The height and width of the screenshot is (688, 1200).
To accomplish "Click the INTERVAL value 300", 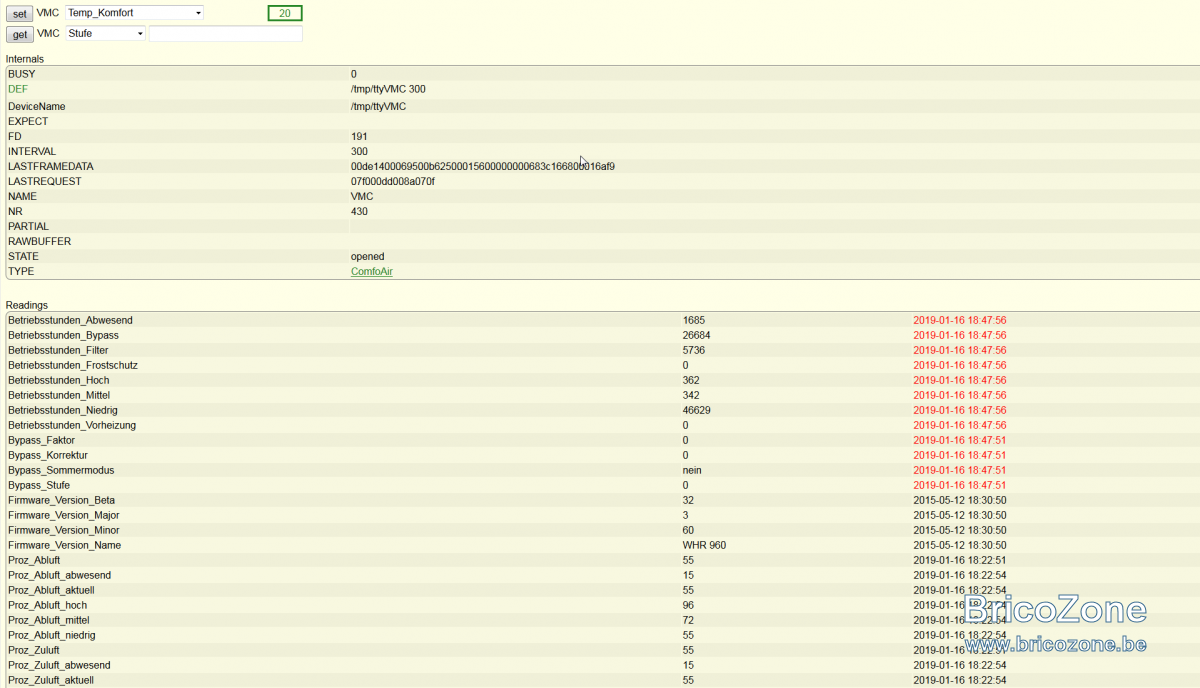I will point(359,151).
